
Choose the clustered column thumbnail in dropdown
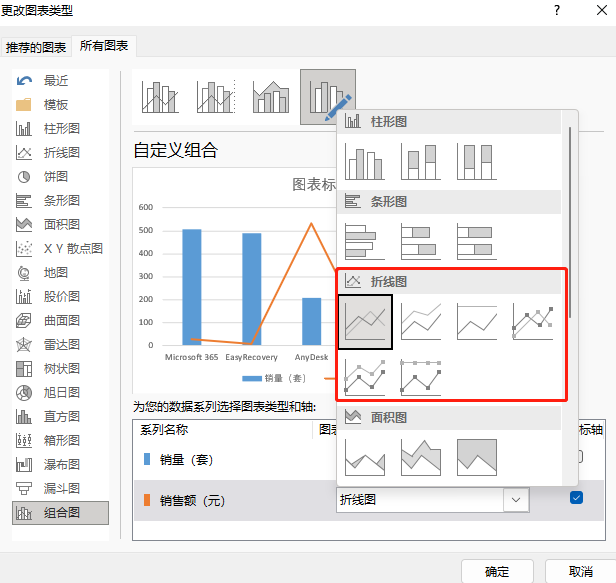[x=365, y=161]
